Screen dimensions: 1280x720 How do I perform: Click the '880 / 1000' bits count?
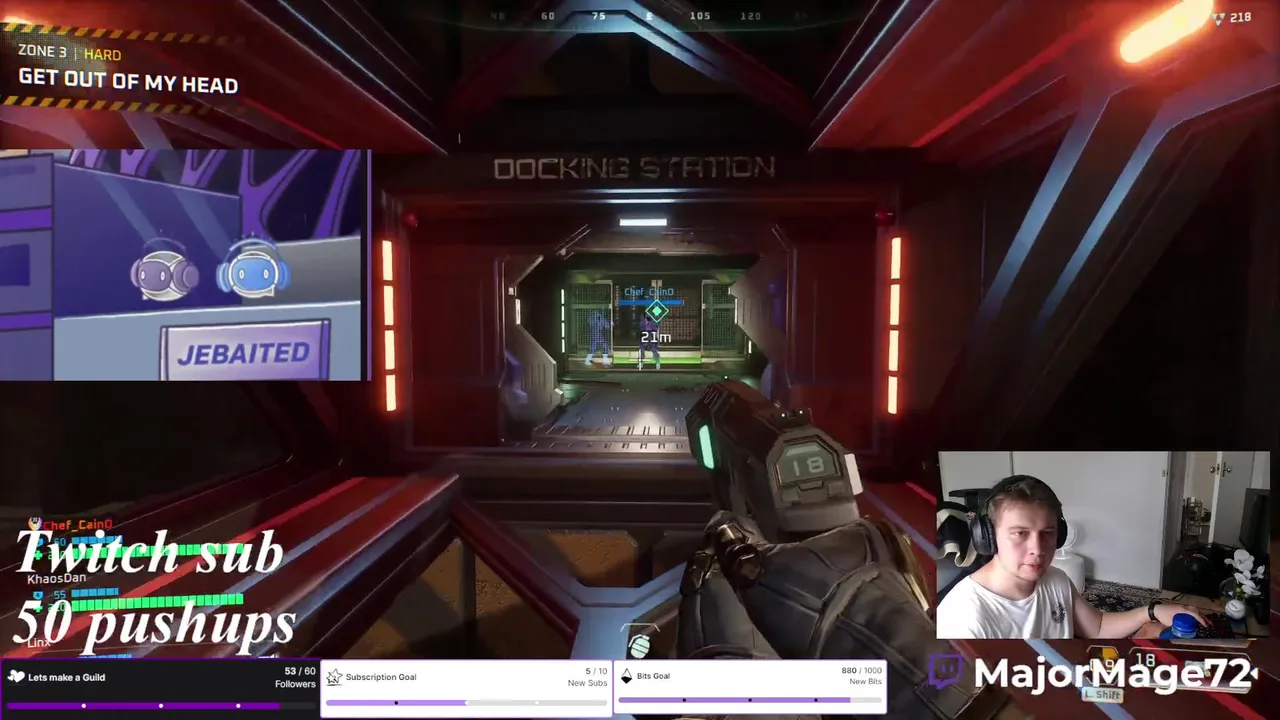pos(862,670)
